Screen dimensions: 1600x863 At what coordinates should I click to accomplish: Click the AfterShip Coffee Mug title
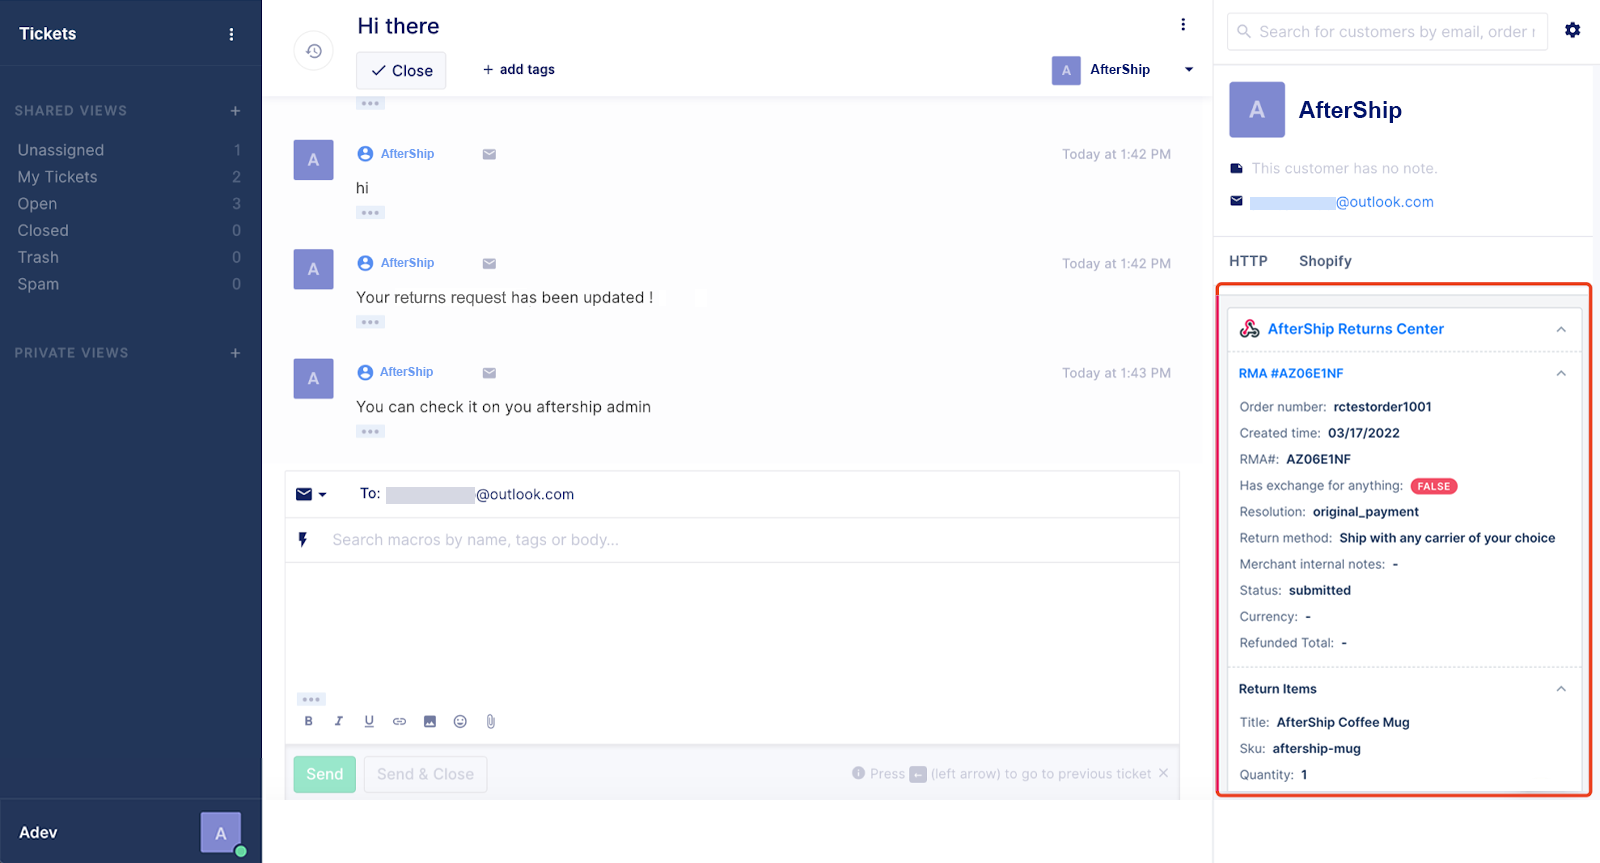pyautogui.click(x=1343, y=722)
